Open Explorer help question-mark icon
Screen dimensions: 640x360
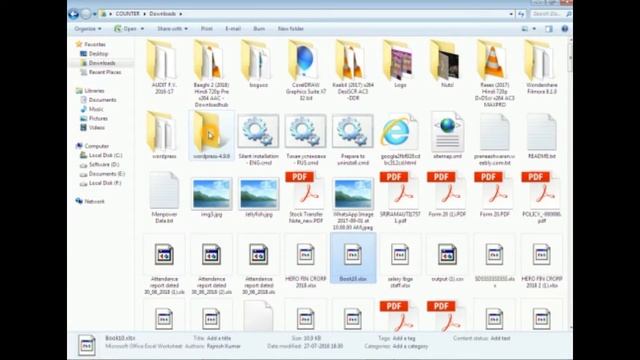coord(564,29)
